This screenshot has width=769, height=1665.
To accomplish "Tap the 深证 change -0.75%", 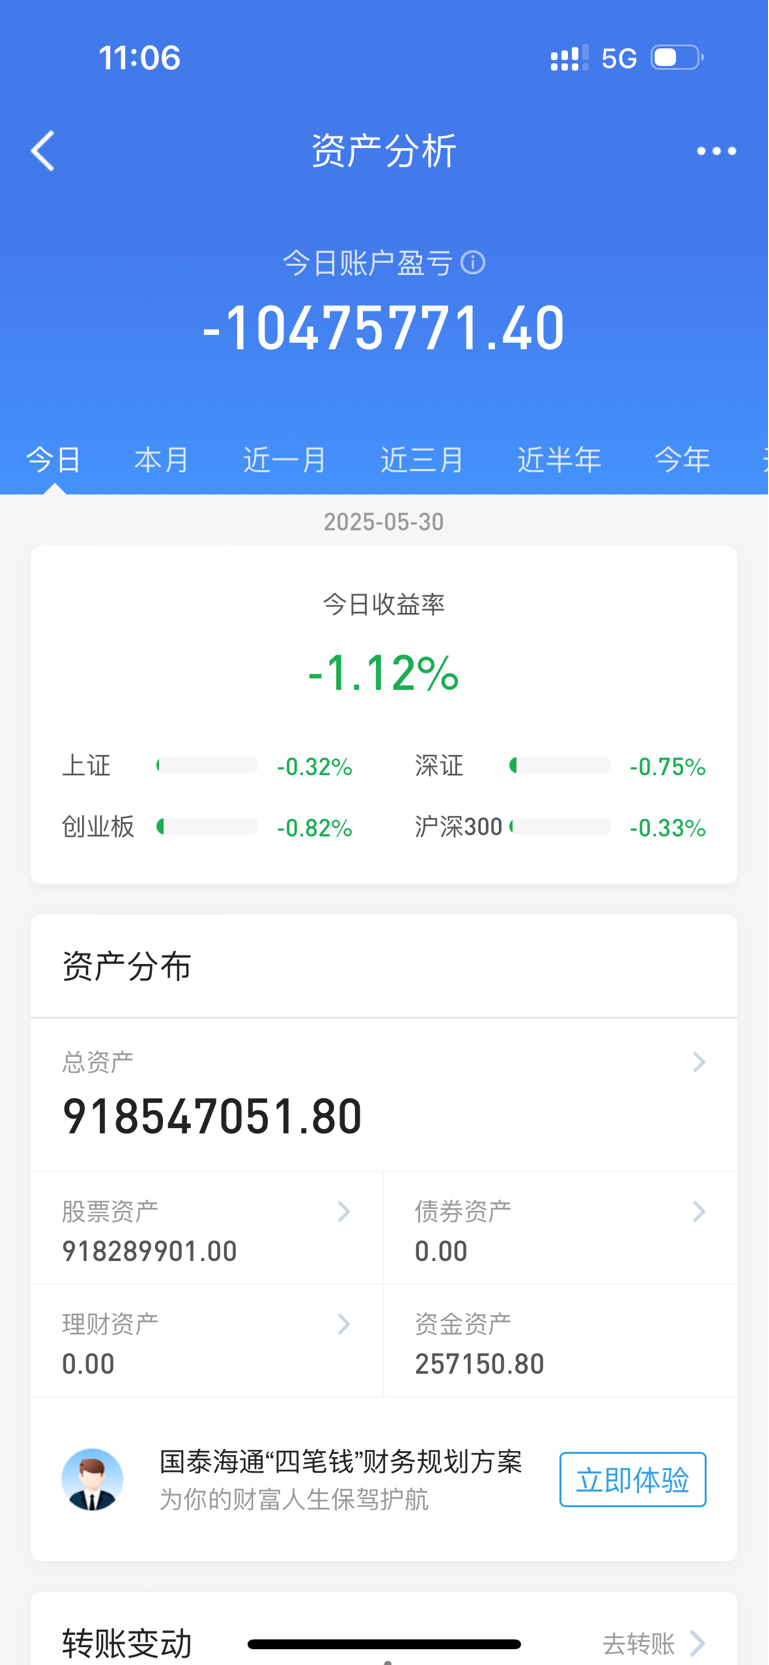I will point(668,767).
